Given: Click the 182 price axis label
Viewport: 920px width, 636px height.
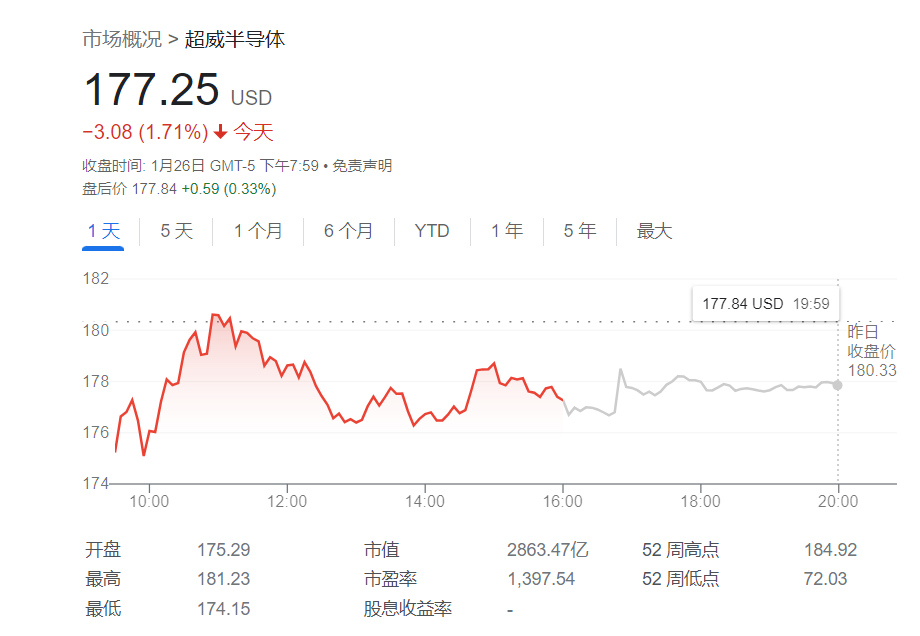Looking at the screenshot, I should (96, 278).
